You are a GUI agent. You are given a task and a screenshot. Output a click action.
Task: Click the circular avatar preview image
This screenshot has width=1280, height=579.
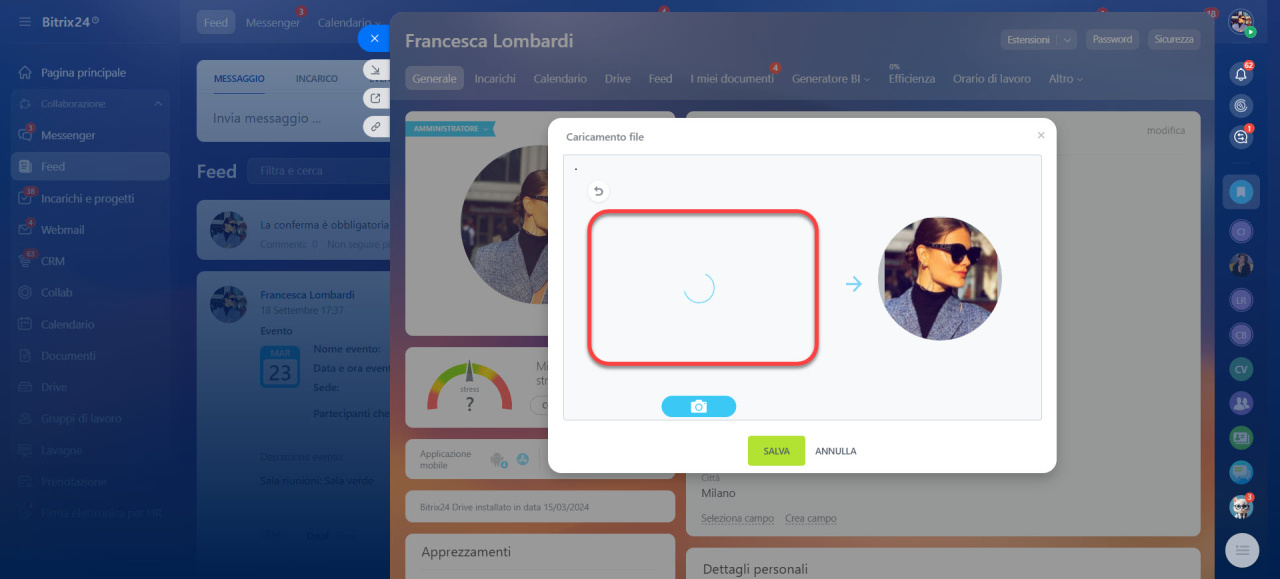coord(939,279)
